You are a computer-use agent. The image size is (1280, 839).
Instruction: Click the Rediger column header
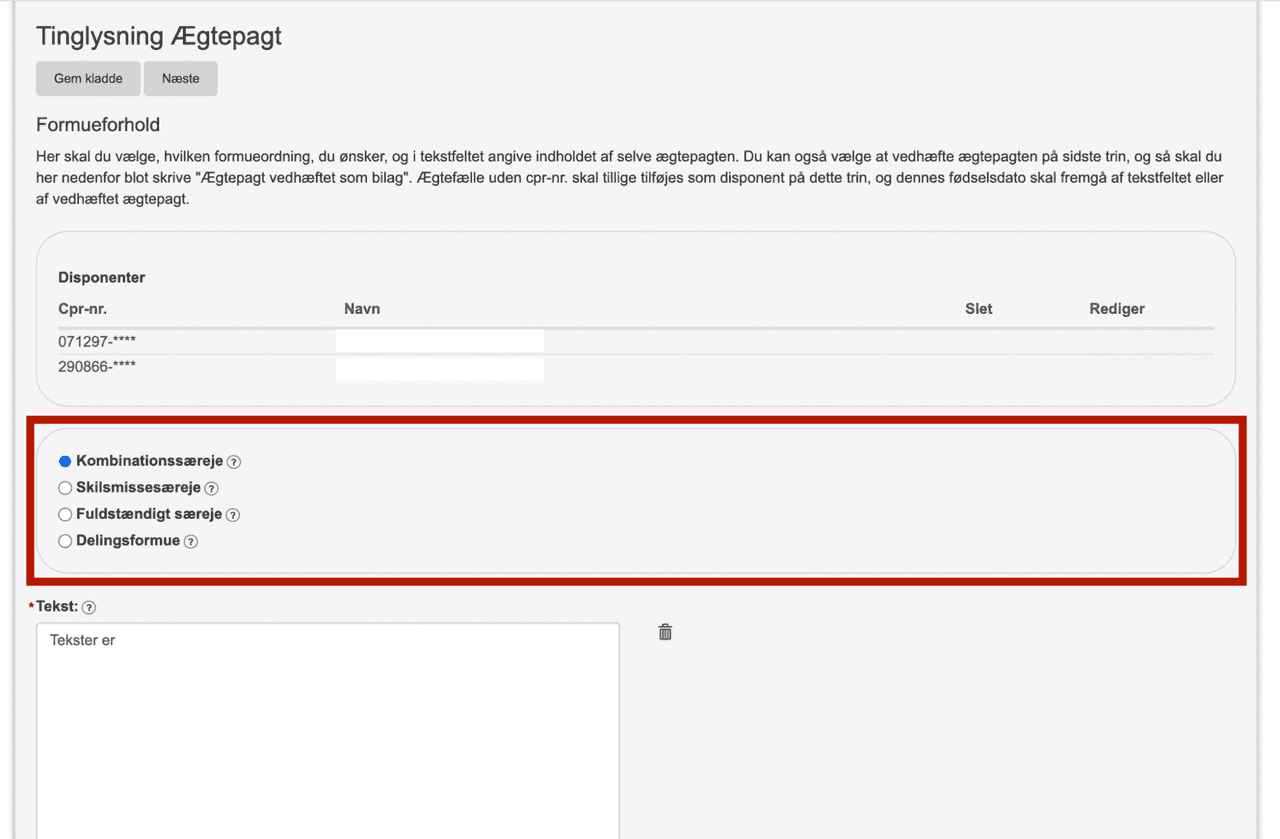tap(1117, 309)
